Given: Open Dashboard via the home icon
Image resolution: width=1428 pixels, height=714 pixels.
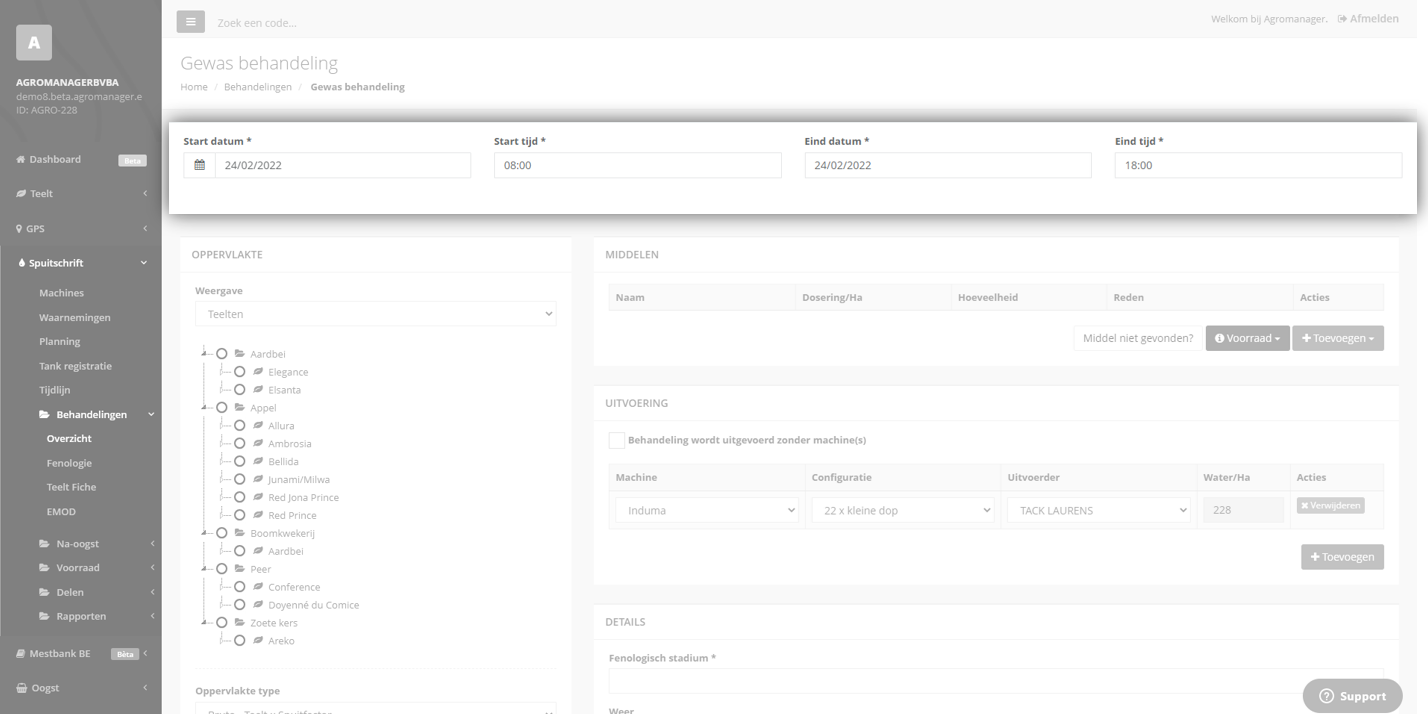Looking at the screenshot, I should pyautogui.click(x=21, y=159).
